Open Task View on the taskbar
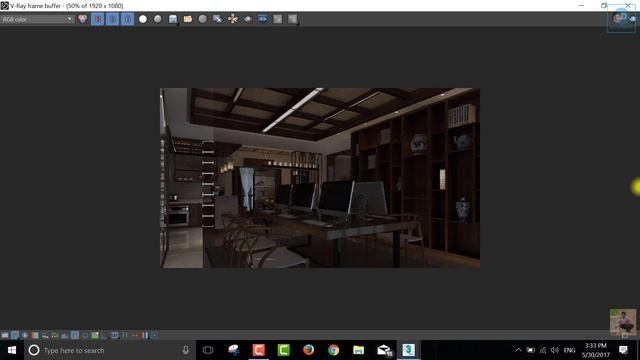 pyautogui.click(x=208, y=350)
